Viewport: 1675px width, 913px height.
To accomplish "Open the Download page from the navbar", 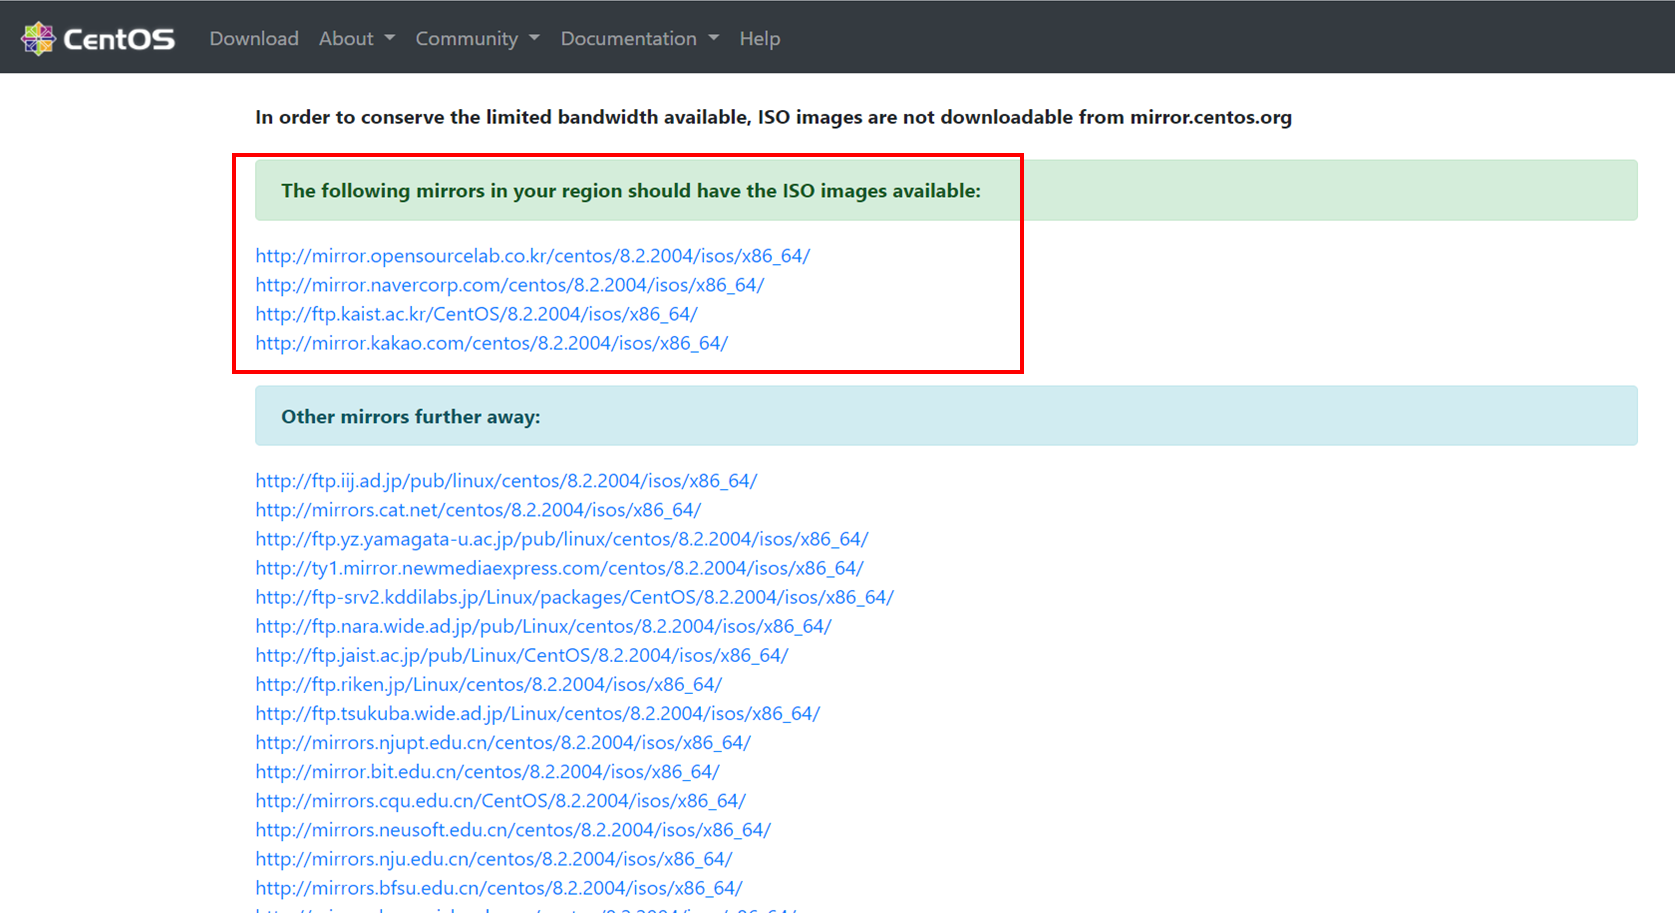I will pyautogui.click(x=254, y=38).
